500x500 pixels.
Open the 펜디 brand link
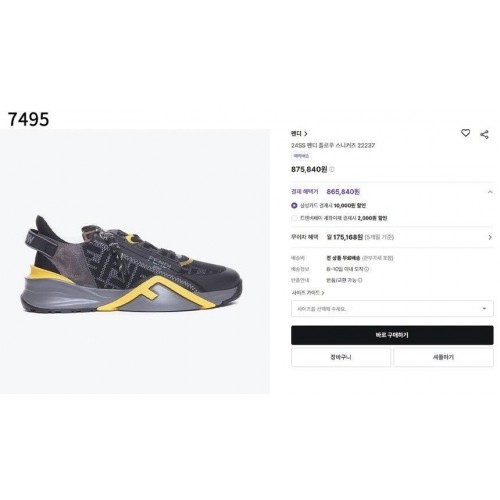click(299, 133)
